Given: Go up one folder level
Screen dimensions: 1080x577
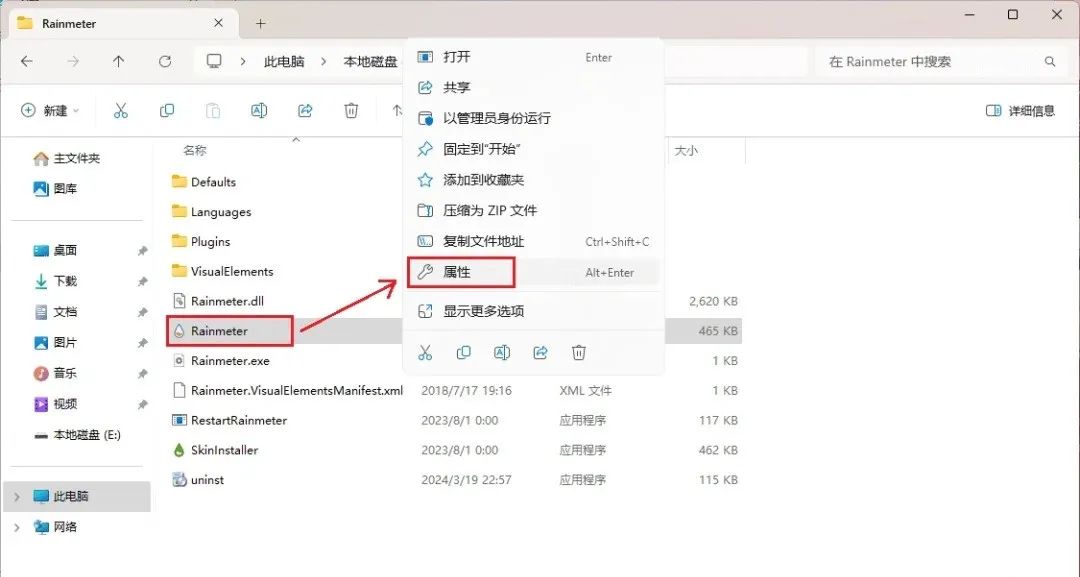Looking at the screenshot, I should click(x=118, y=61).
